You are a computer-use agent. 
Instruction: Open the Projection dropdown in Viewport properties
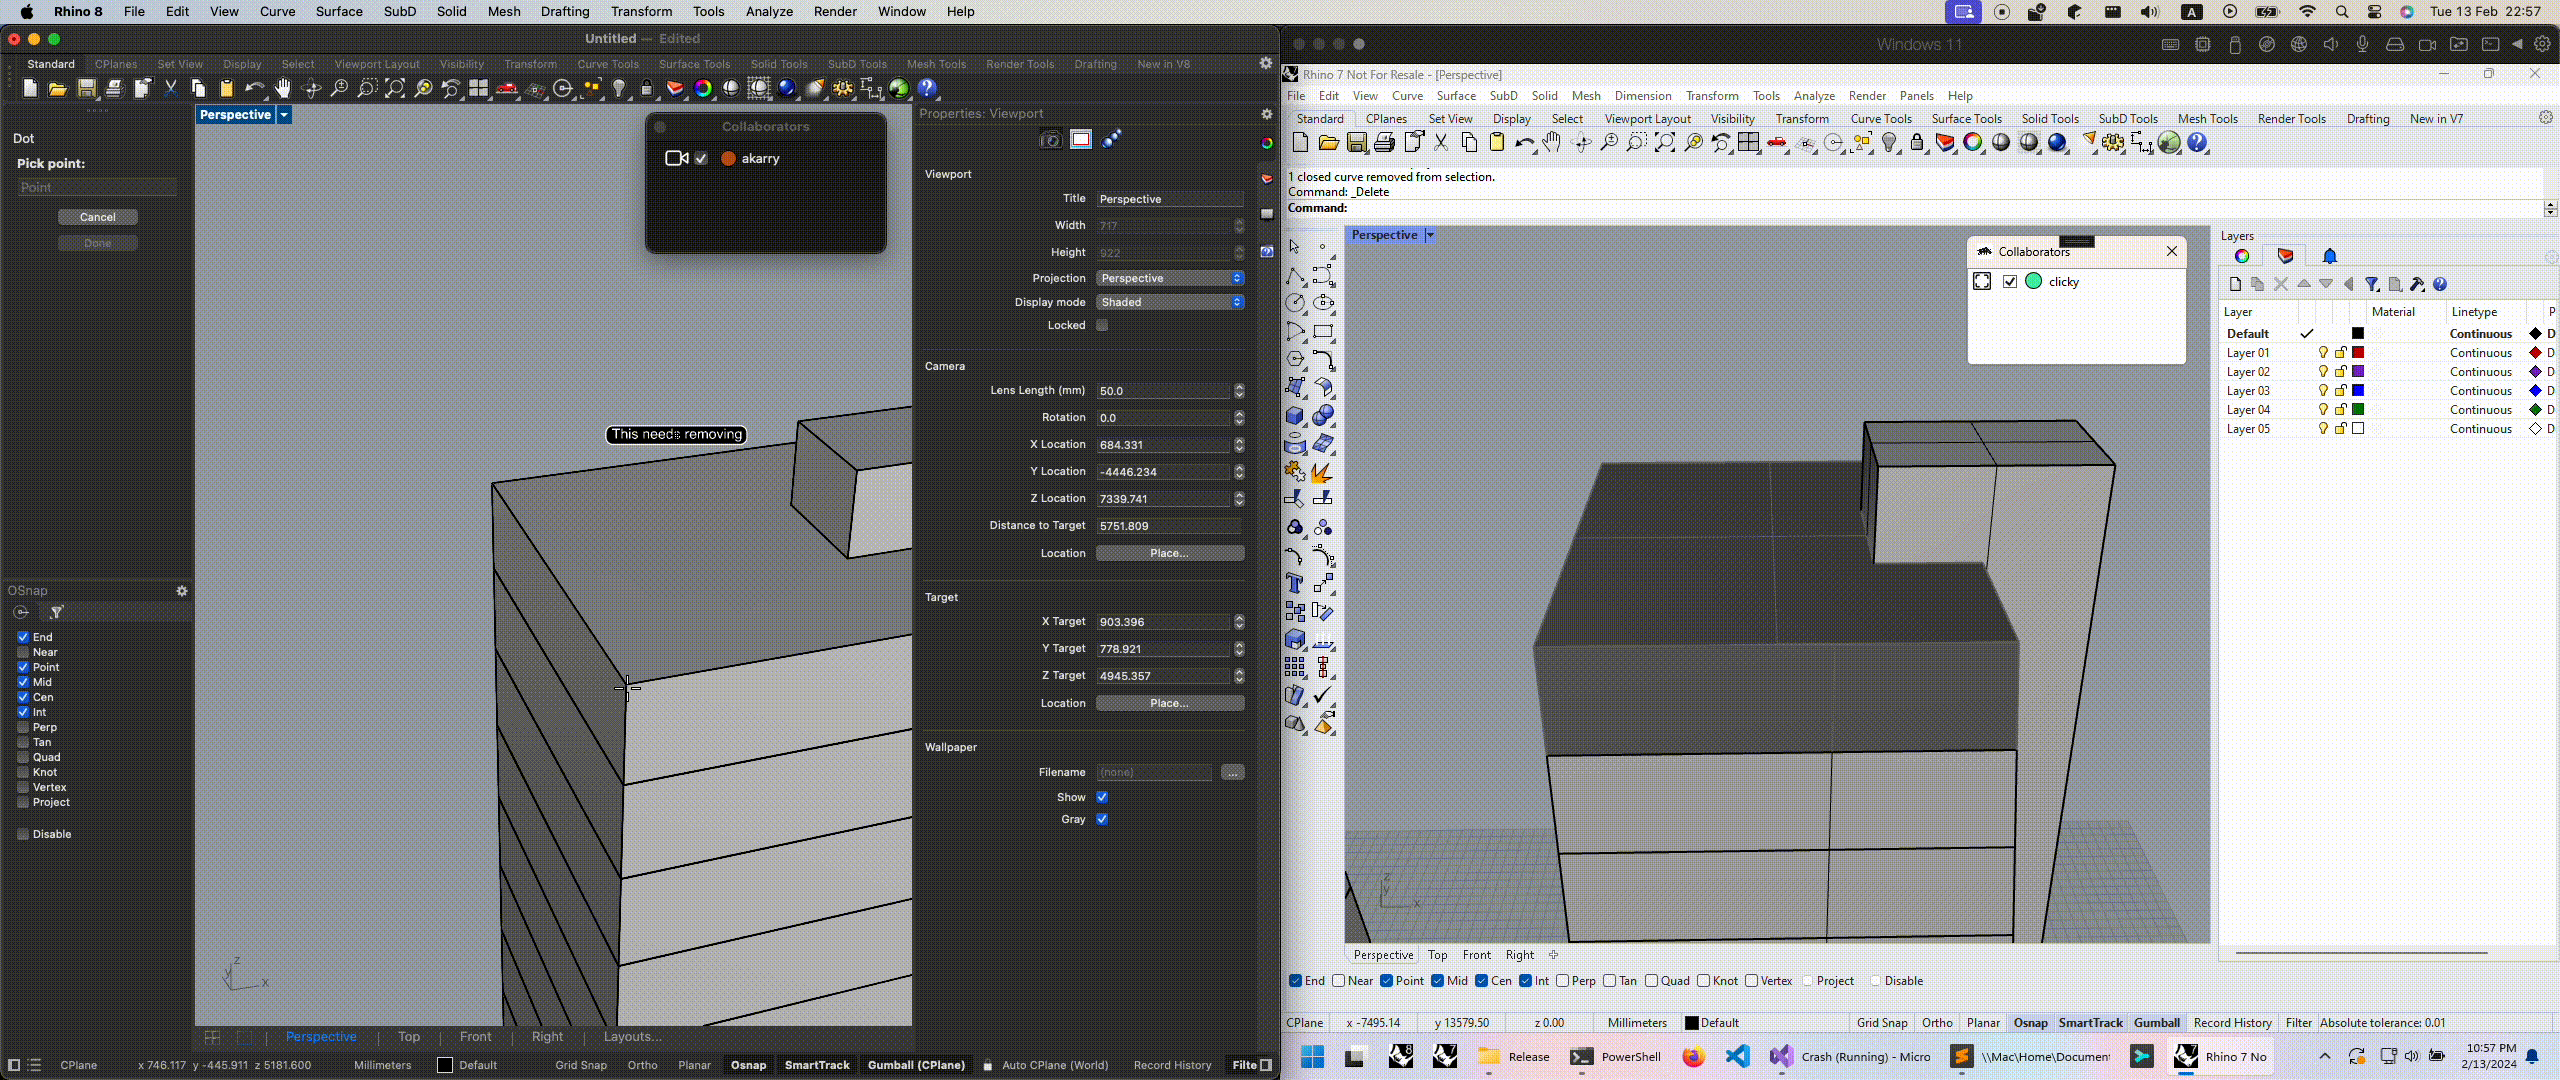pos(1169,278)
